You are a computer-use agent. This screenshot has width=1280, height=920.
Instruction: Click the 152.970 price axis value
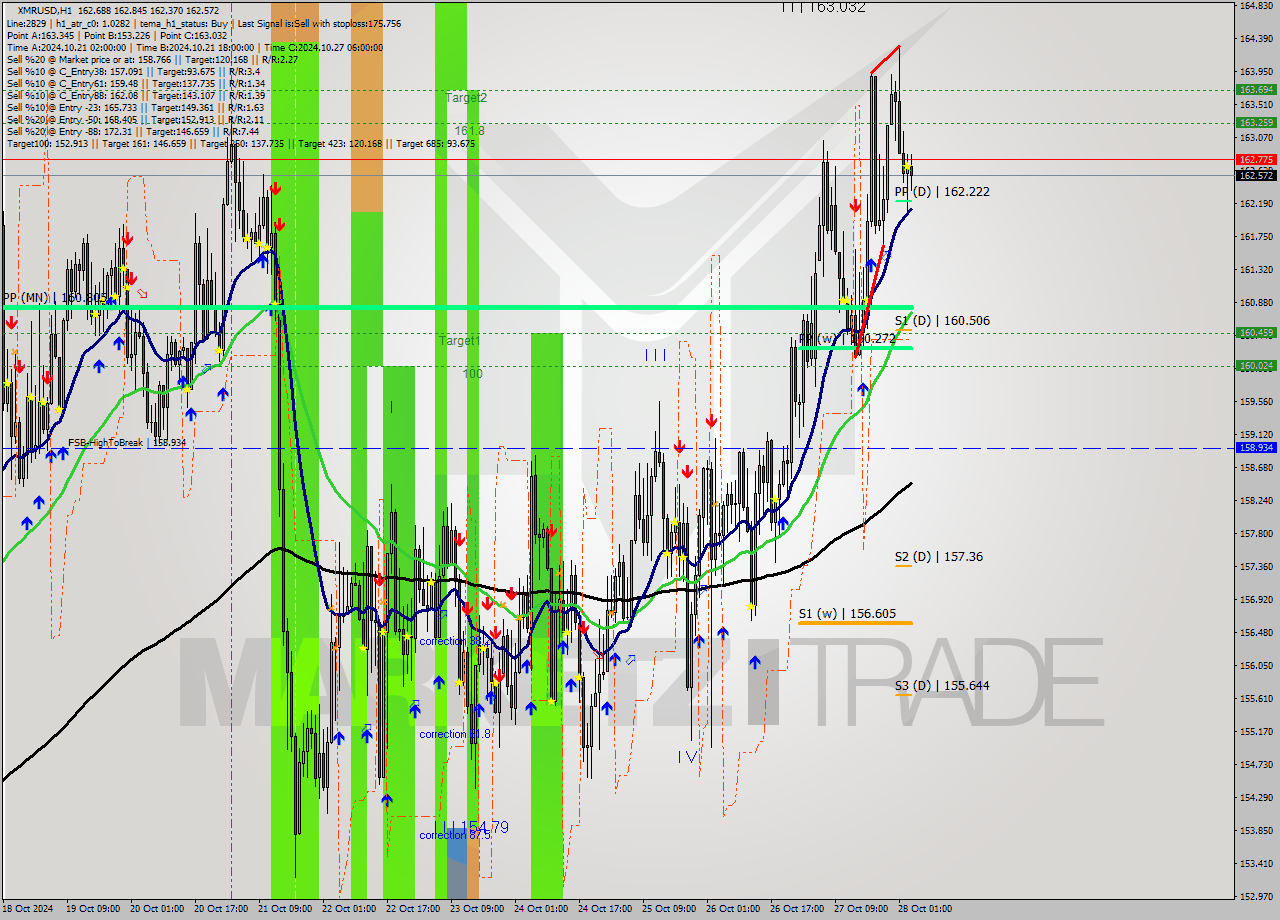coord(1255,896)
